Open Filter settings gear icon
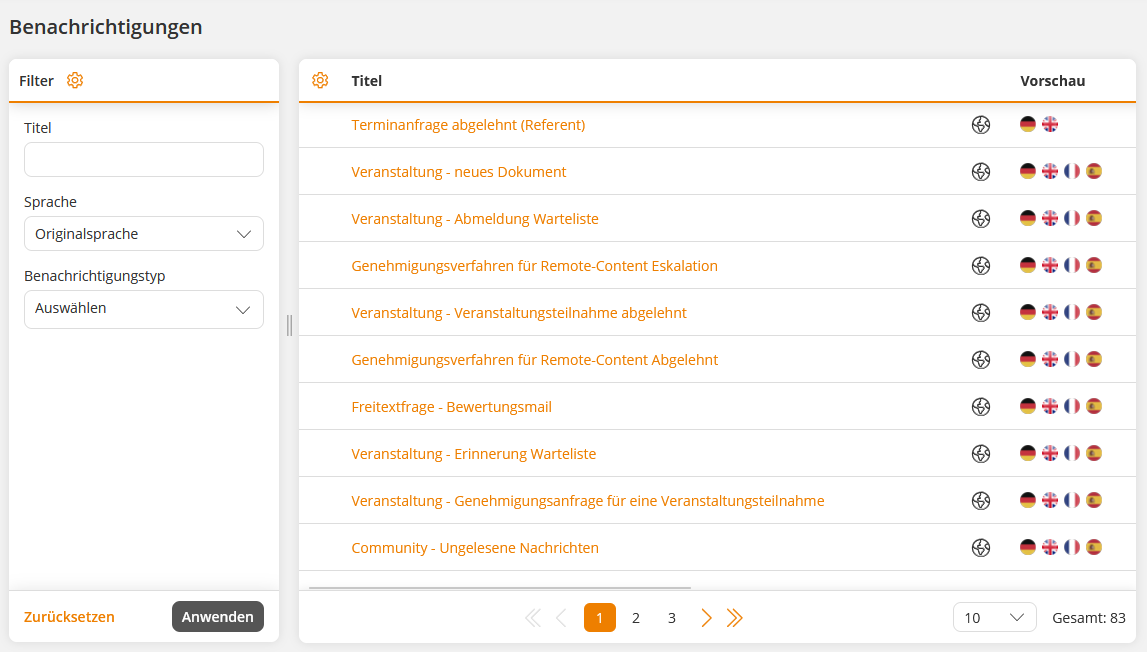 75,81
